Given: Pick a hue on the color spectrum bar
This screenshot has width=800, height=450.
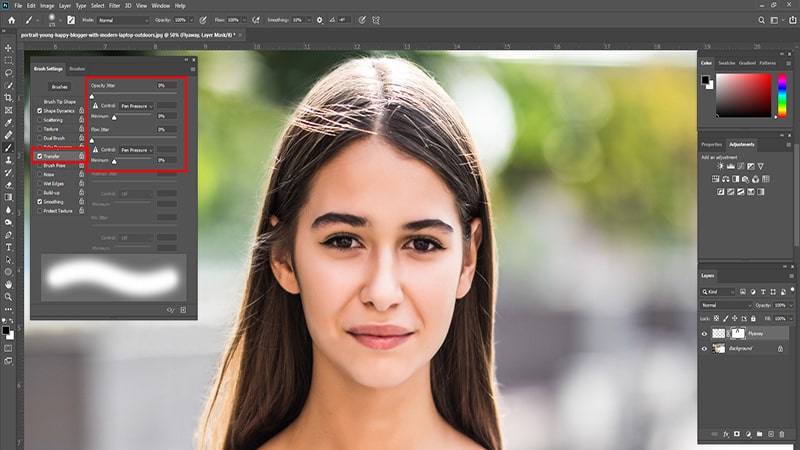Looking at the screenshot, I should [782, 95].
